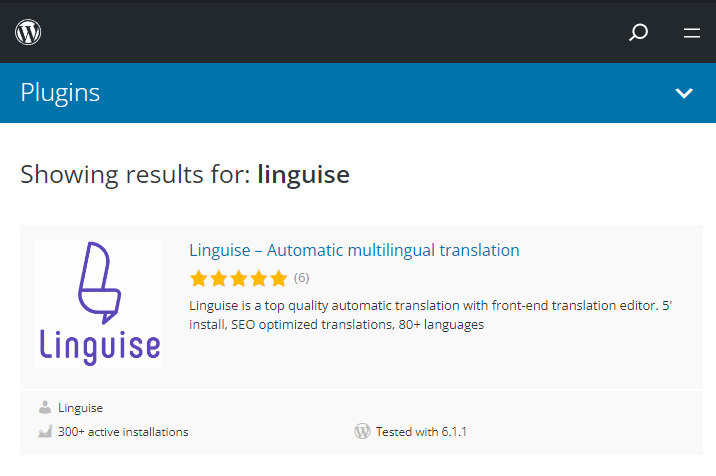Go to the Plugins heading link
This screenshot has height=476, width=716.
[x=60, y=93]
